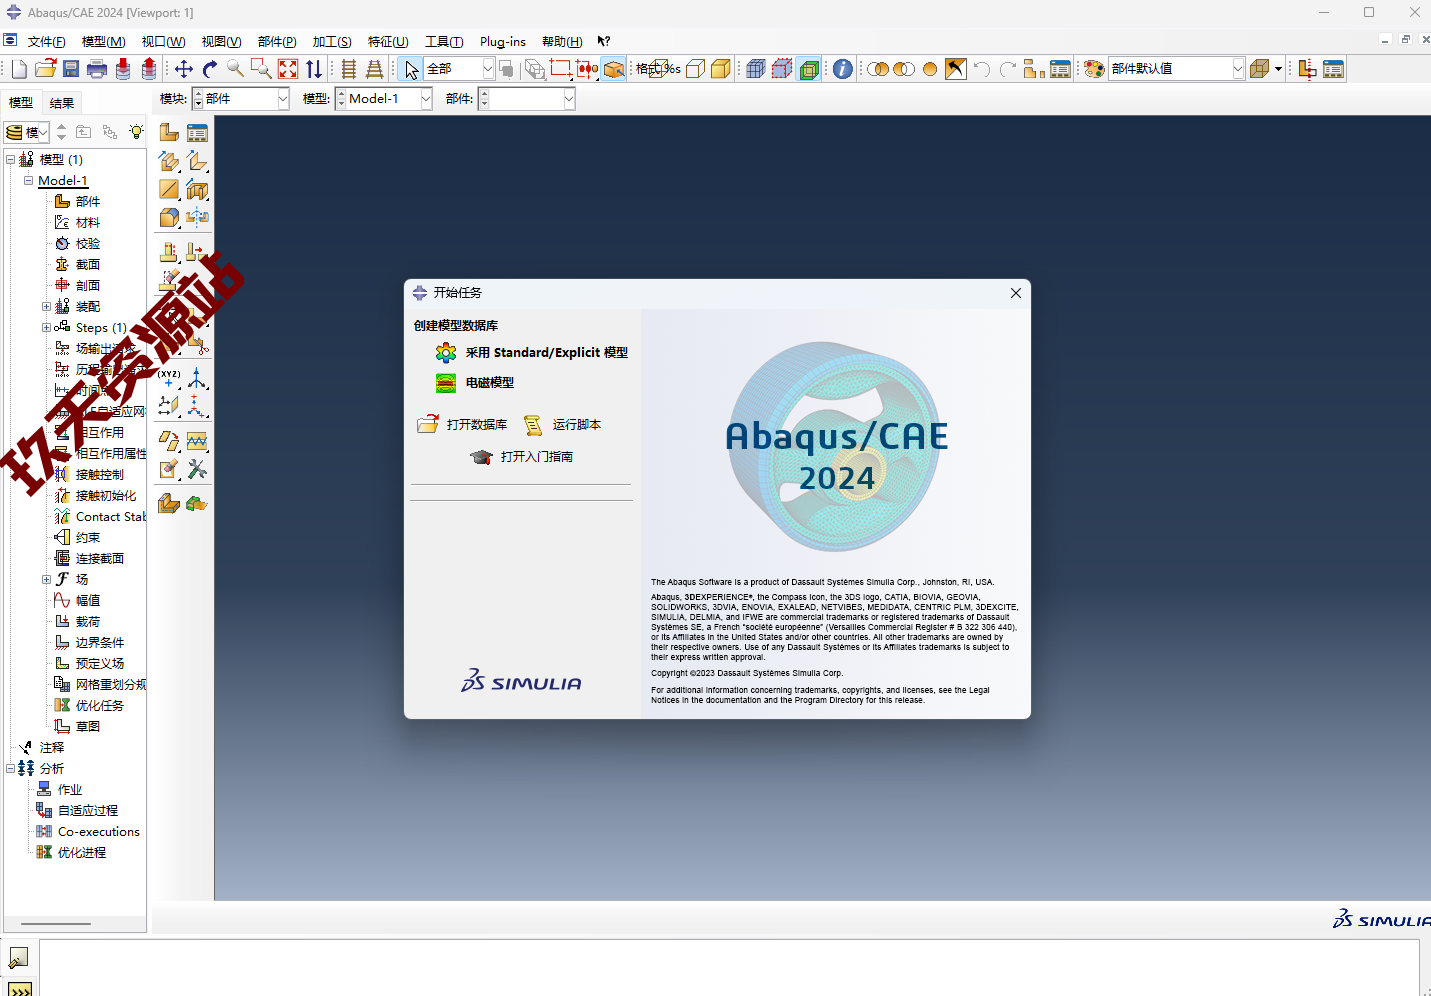Click the blue Query information icon

click(843, 69)
